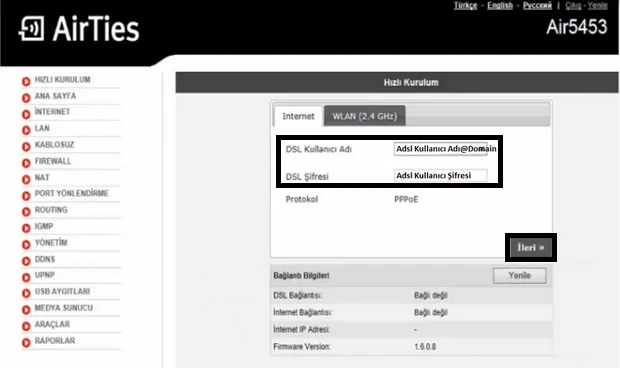Click the red arrow icon beside RAPORLAR
This screenshot has width=620, height=368.
[x=26, y=343]
